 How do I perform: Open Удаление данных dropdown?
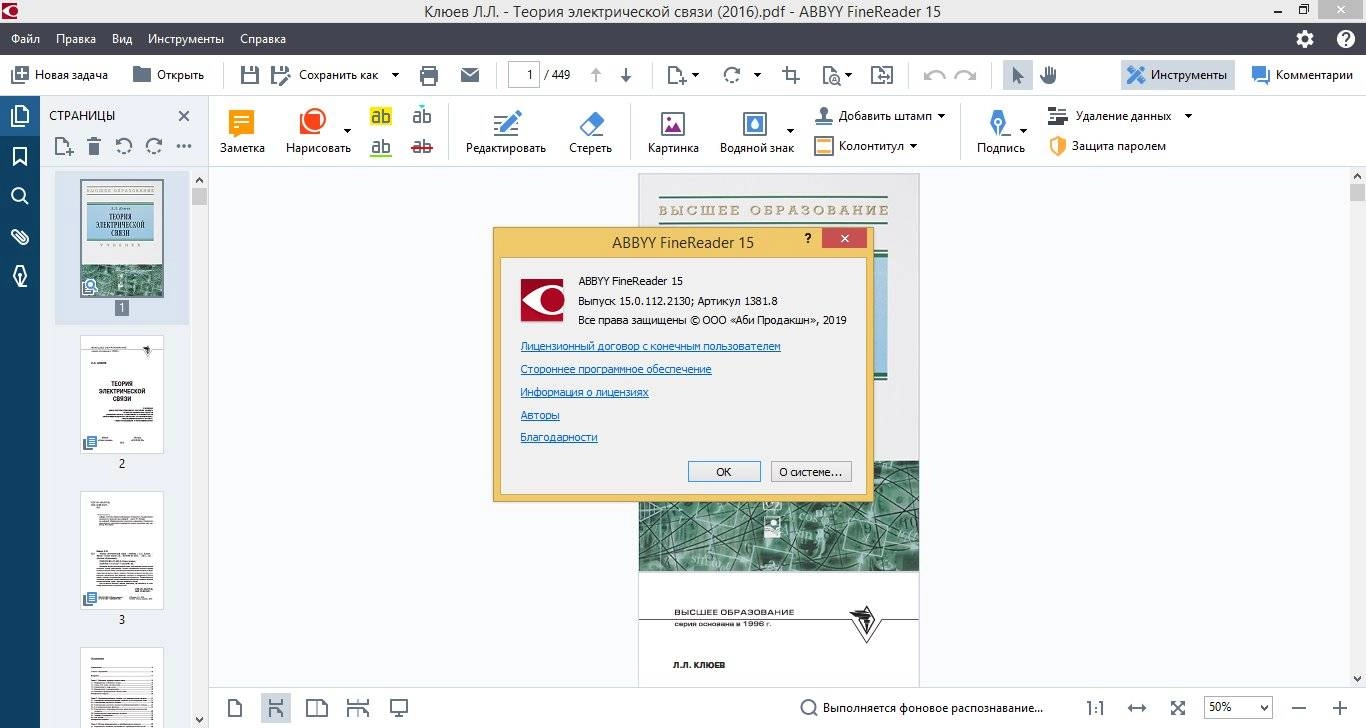click(x=1121, y=116)
